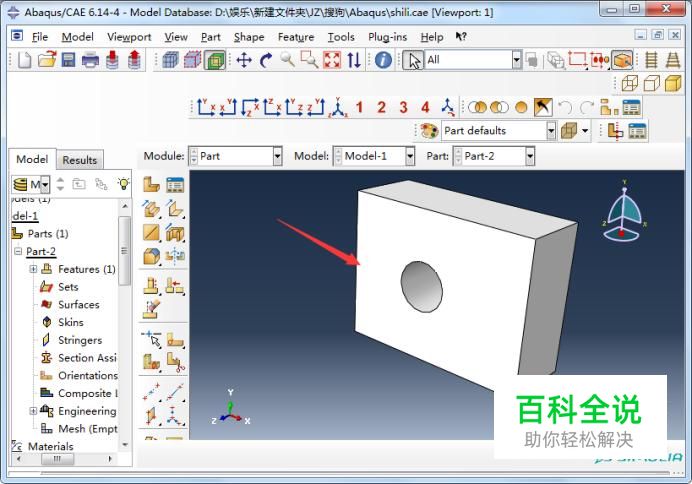Open the Query information tool
Image resolution: width=692 pixels, height=484 pixels.
[x=383, y=60]
